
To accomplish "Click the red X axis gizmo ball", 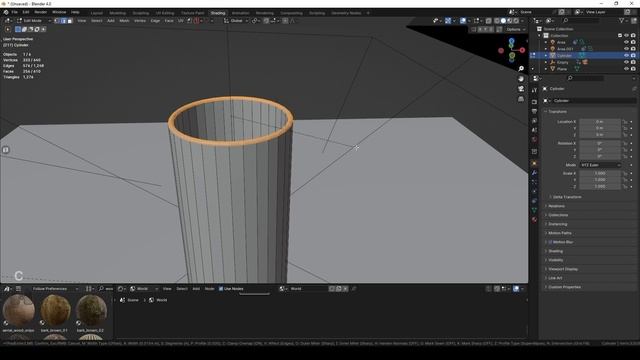I will [522, 50].
